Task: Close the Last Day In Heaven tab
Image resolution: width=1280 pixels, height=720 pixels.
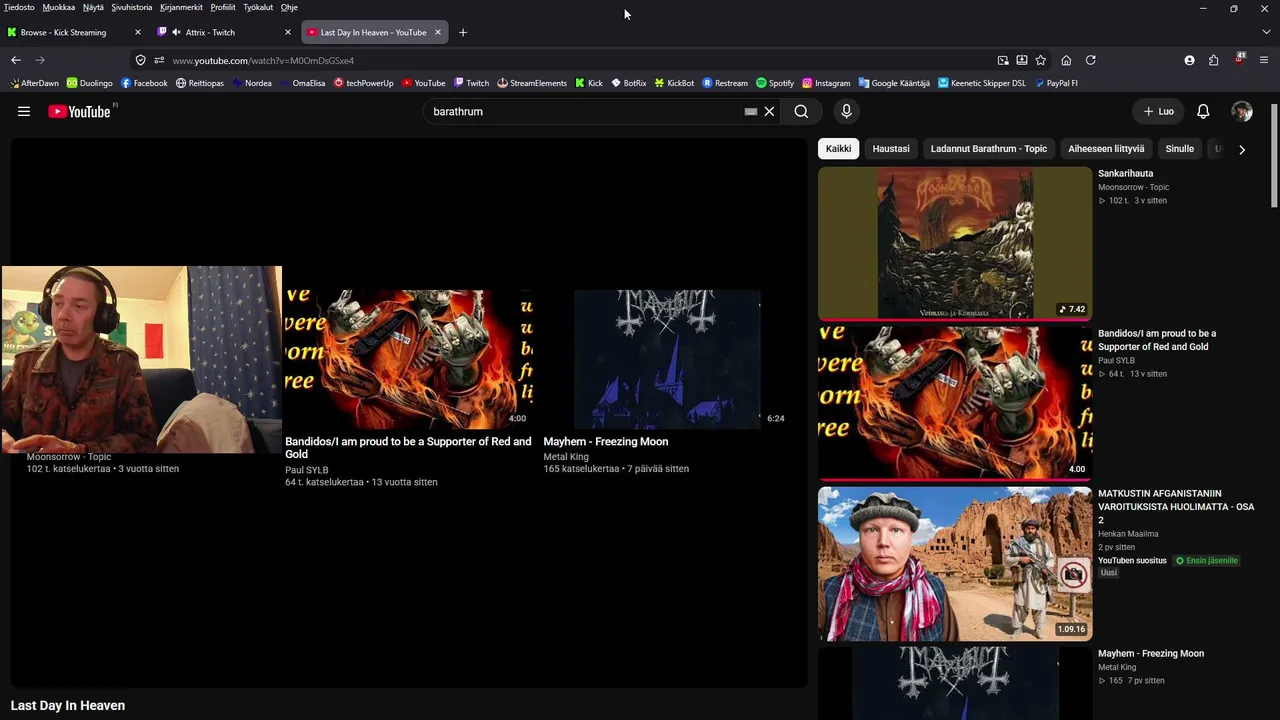Action: pos(437,32)
